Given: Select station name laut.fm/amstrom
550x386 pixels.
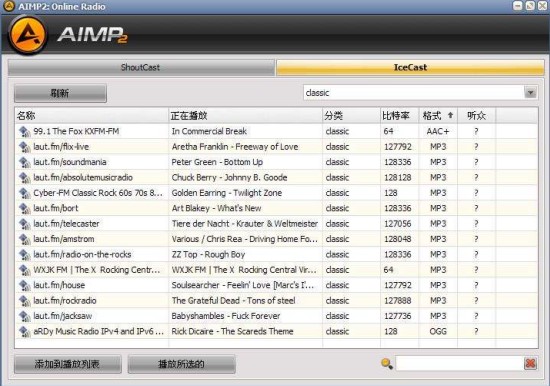Looking at the screenshot, I should pos(63,239).
